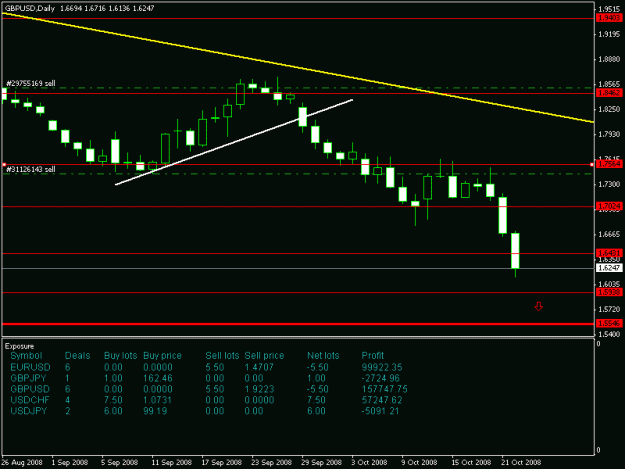Screen dimensions: 625x469
Task: Click the USDJPY buy price 99.19
Action: [x=155, y=411]
